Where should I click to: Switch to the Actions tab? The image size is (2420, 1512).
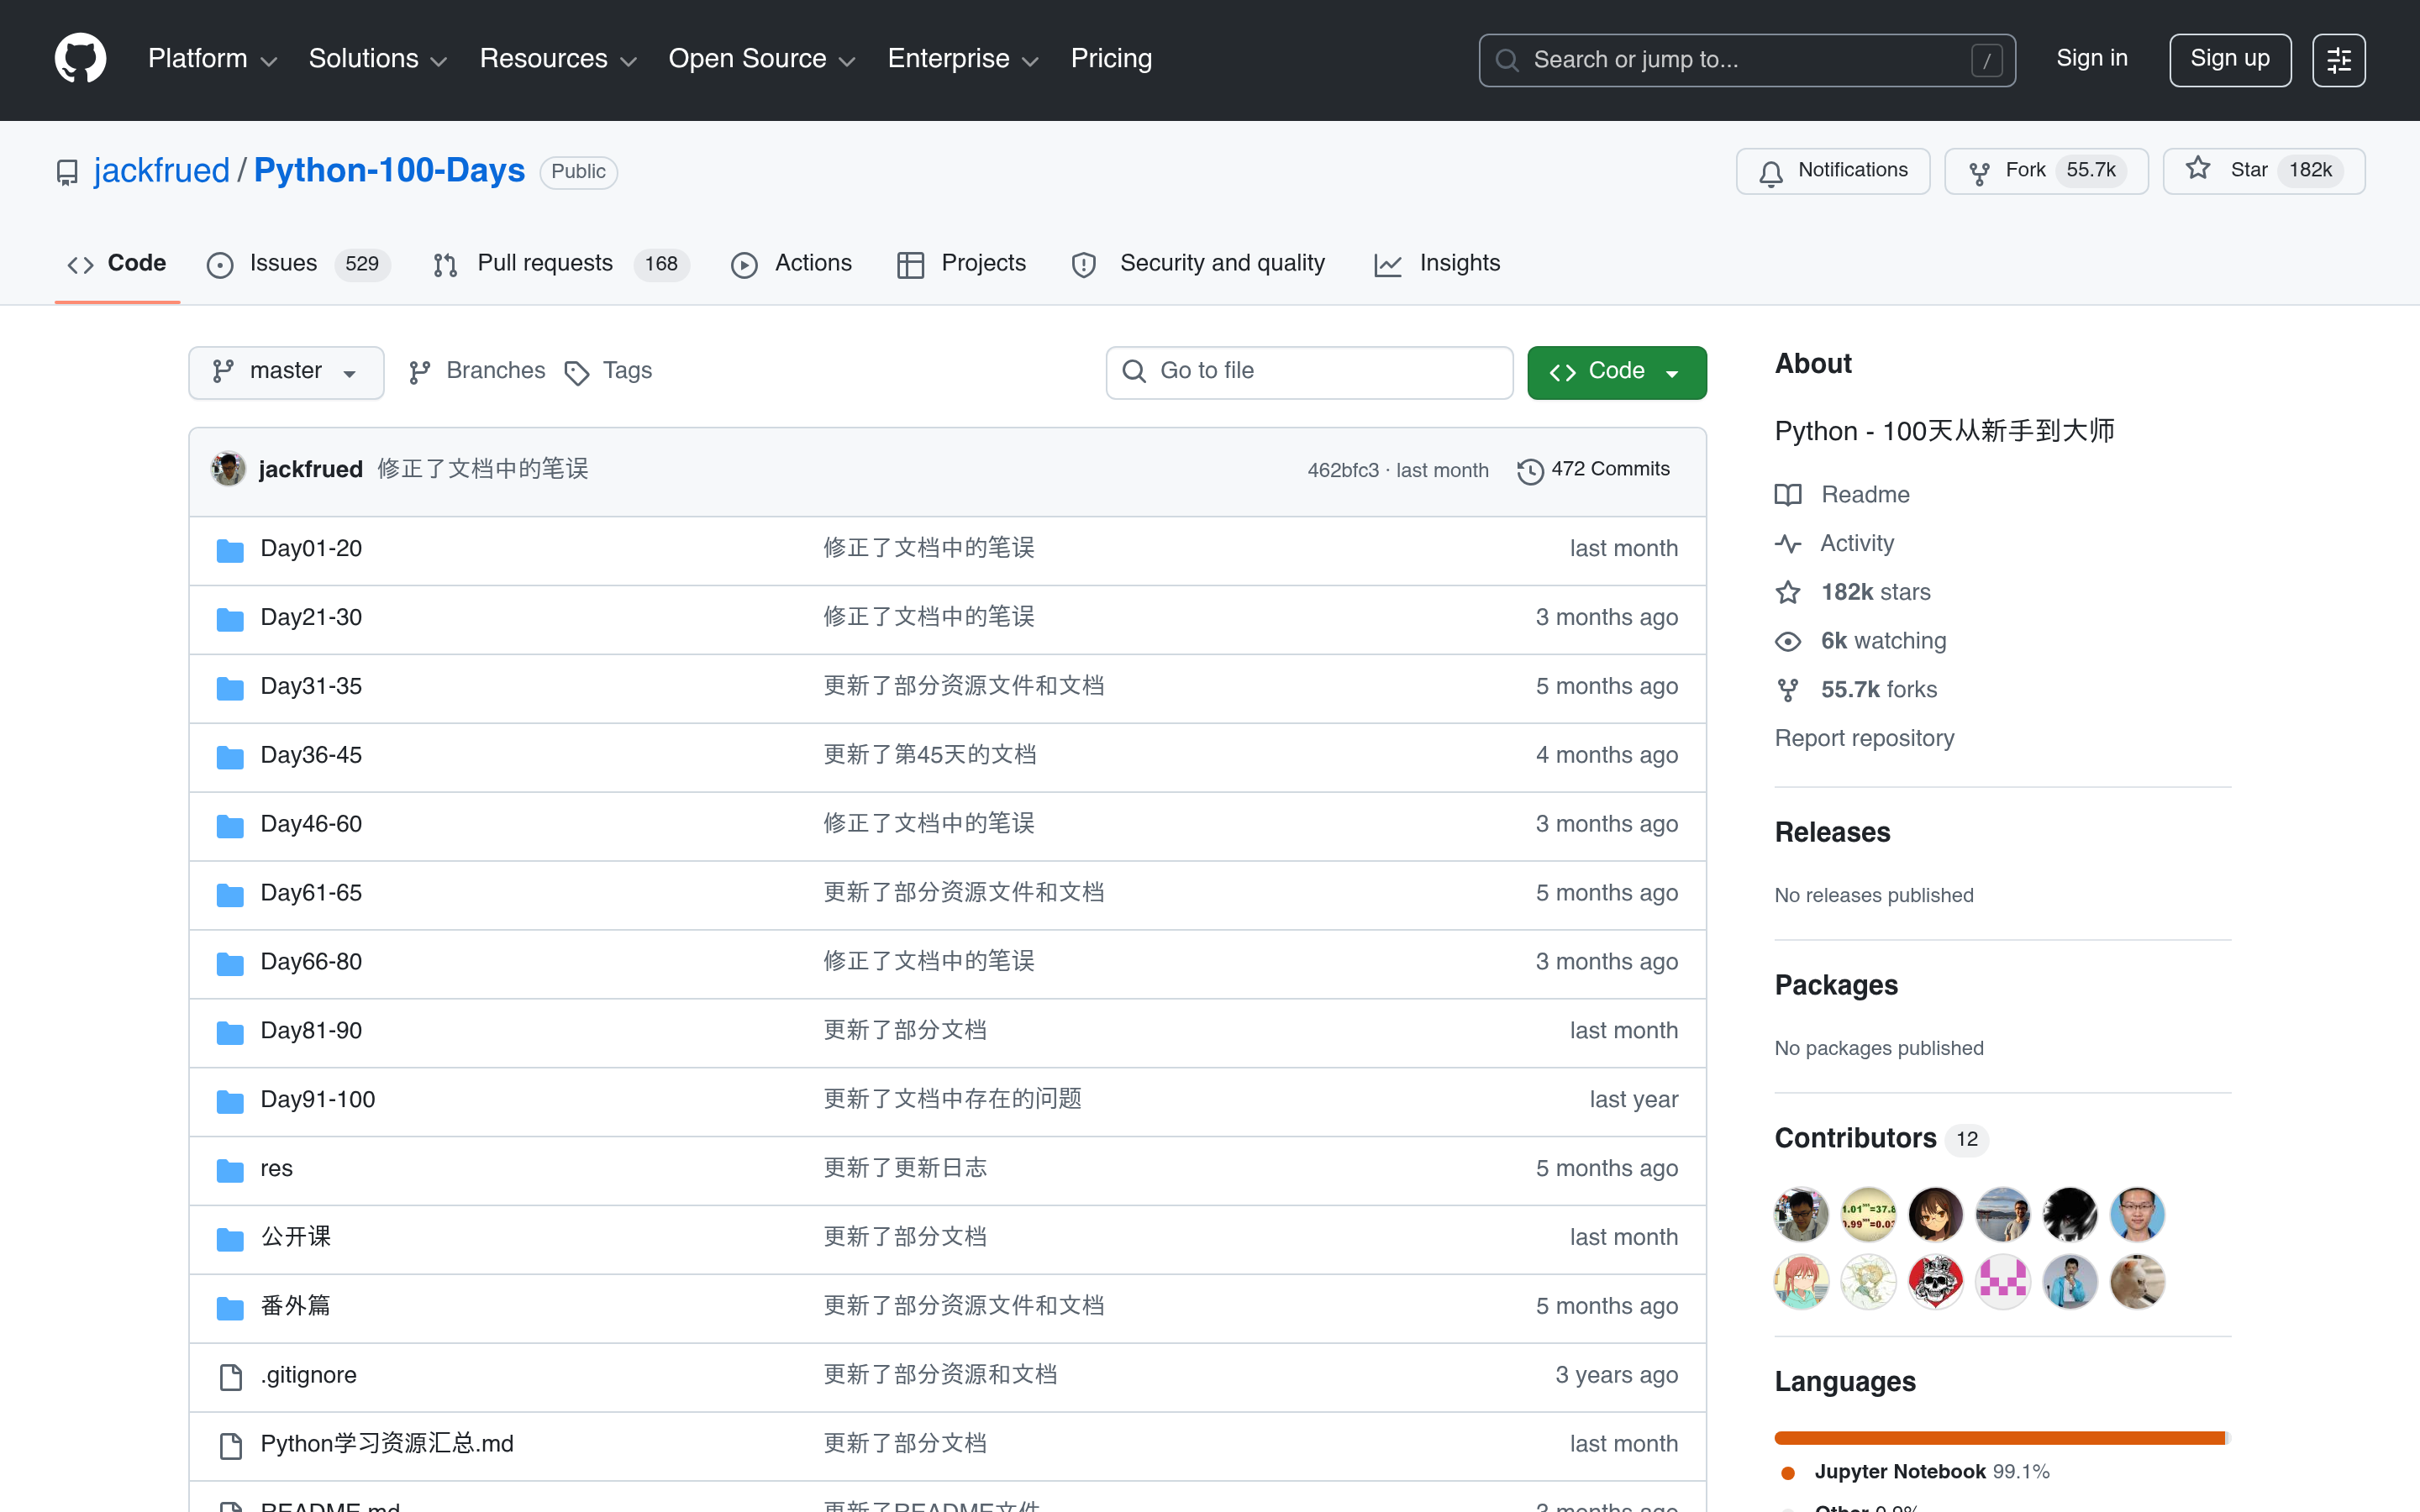tap(791, 264)
